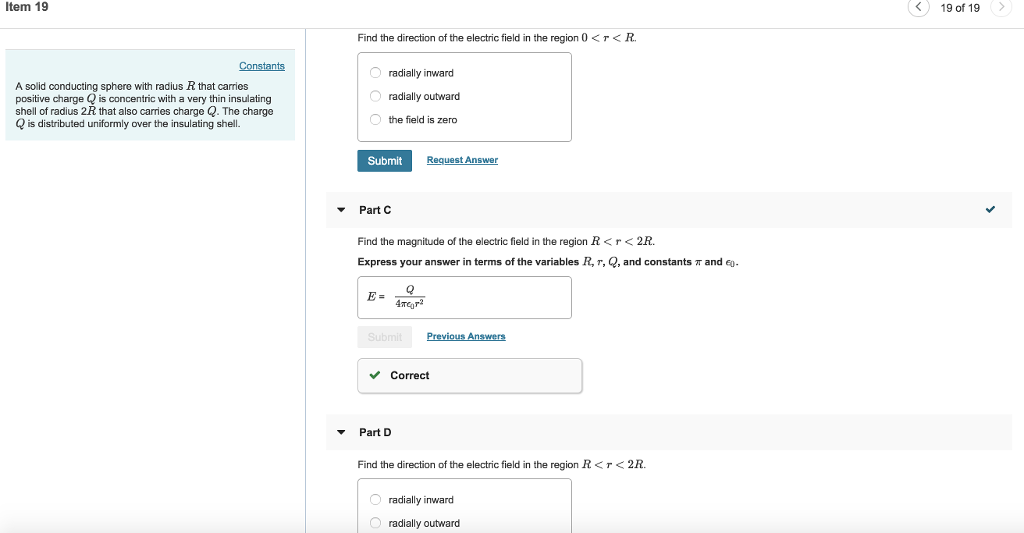Click the Item 19 title
Viewport: 1024px width, 533px height.
[x=27, y=7]
